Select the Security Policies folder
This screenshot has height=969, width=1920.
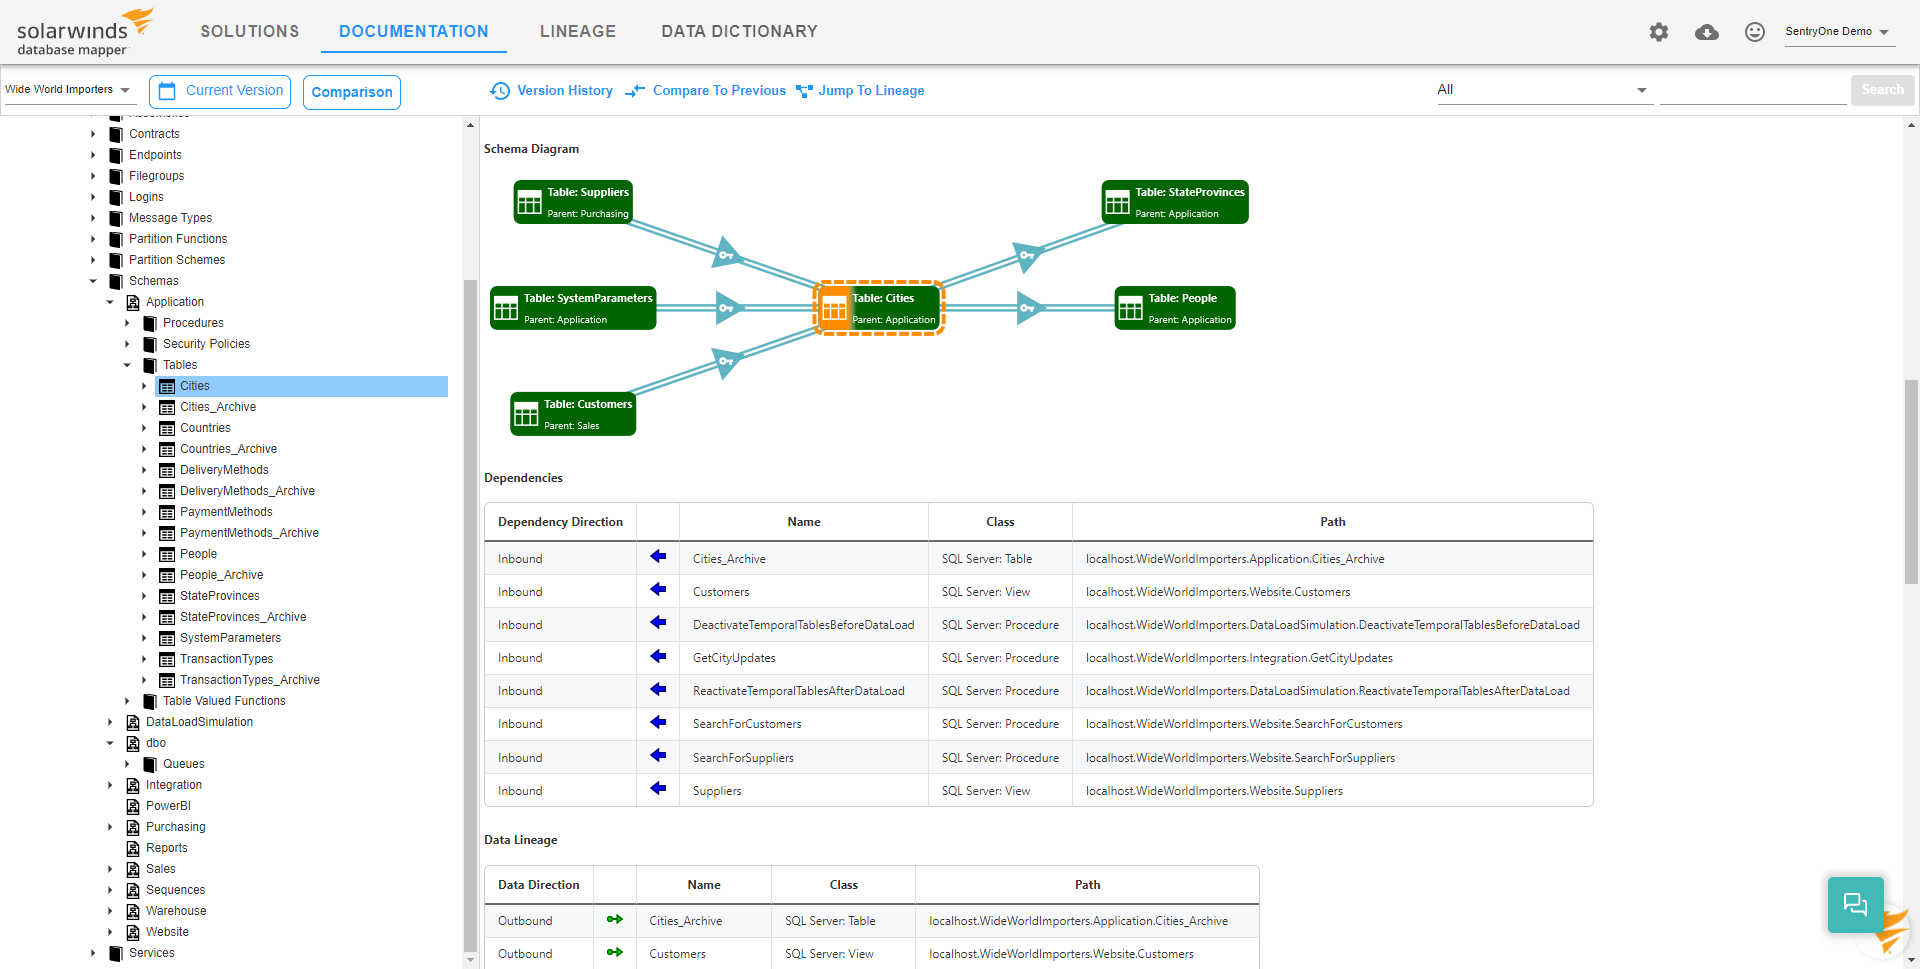(206, 344)
